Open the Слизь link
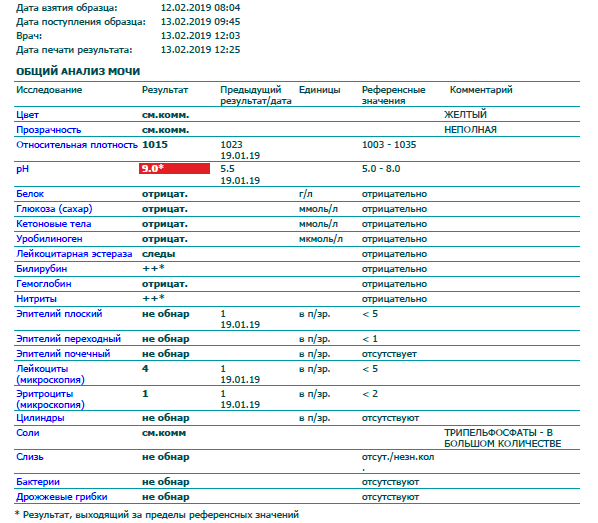This screenshot has height=523, width=598. click(30, 457)
